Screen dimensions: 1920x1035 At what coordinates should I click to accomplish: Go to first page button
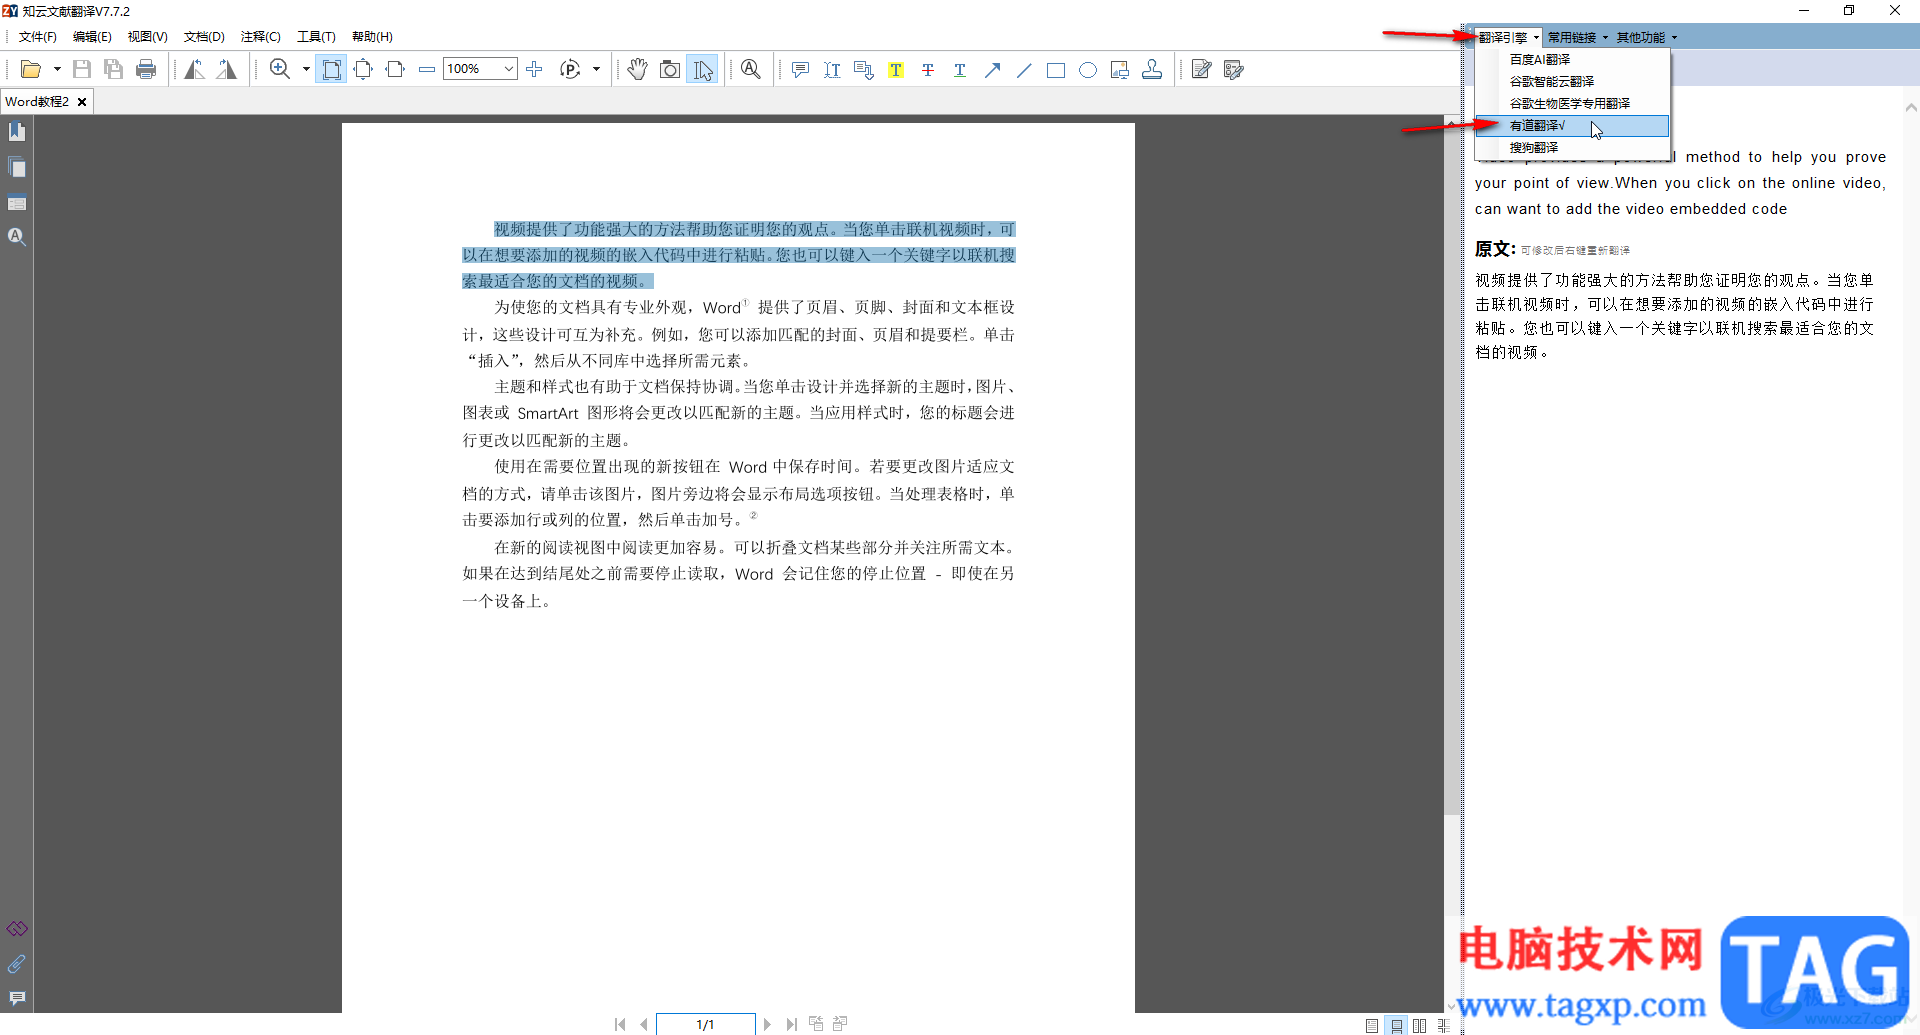(620, 1024)
